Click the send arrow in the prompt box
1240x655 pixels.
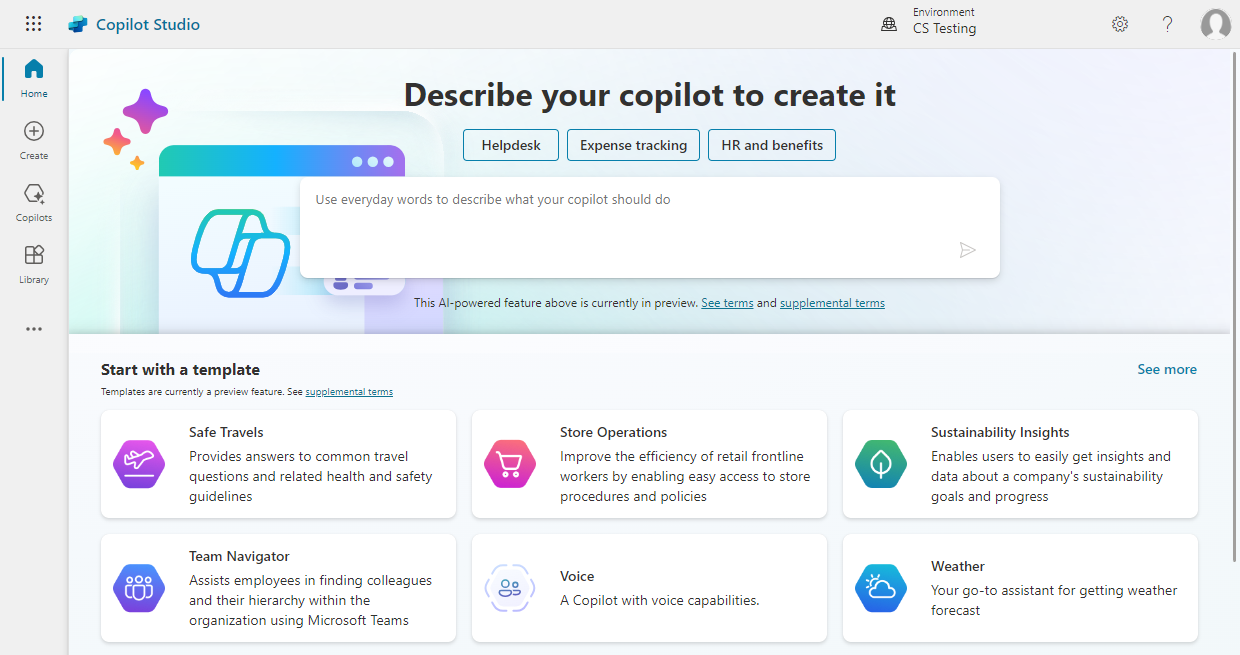[x=967, y=250]
